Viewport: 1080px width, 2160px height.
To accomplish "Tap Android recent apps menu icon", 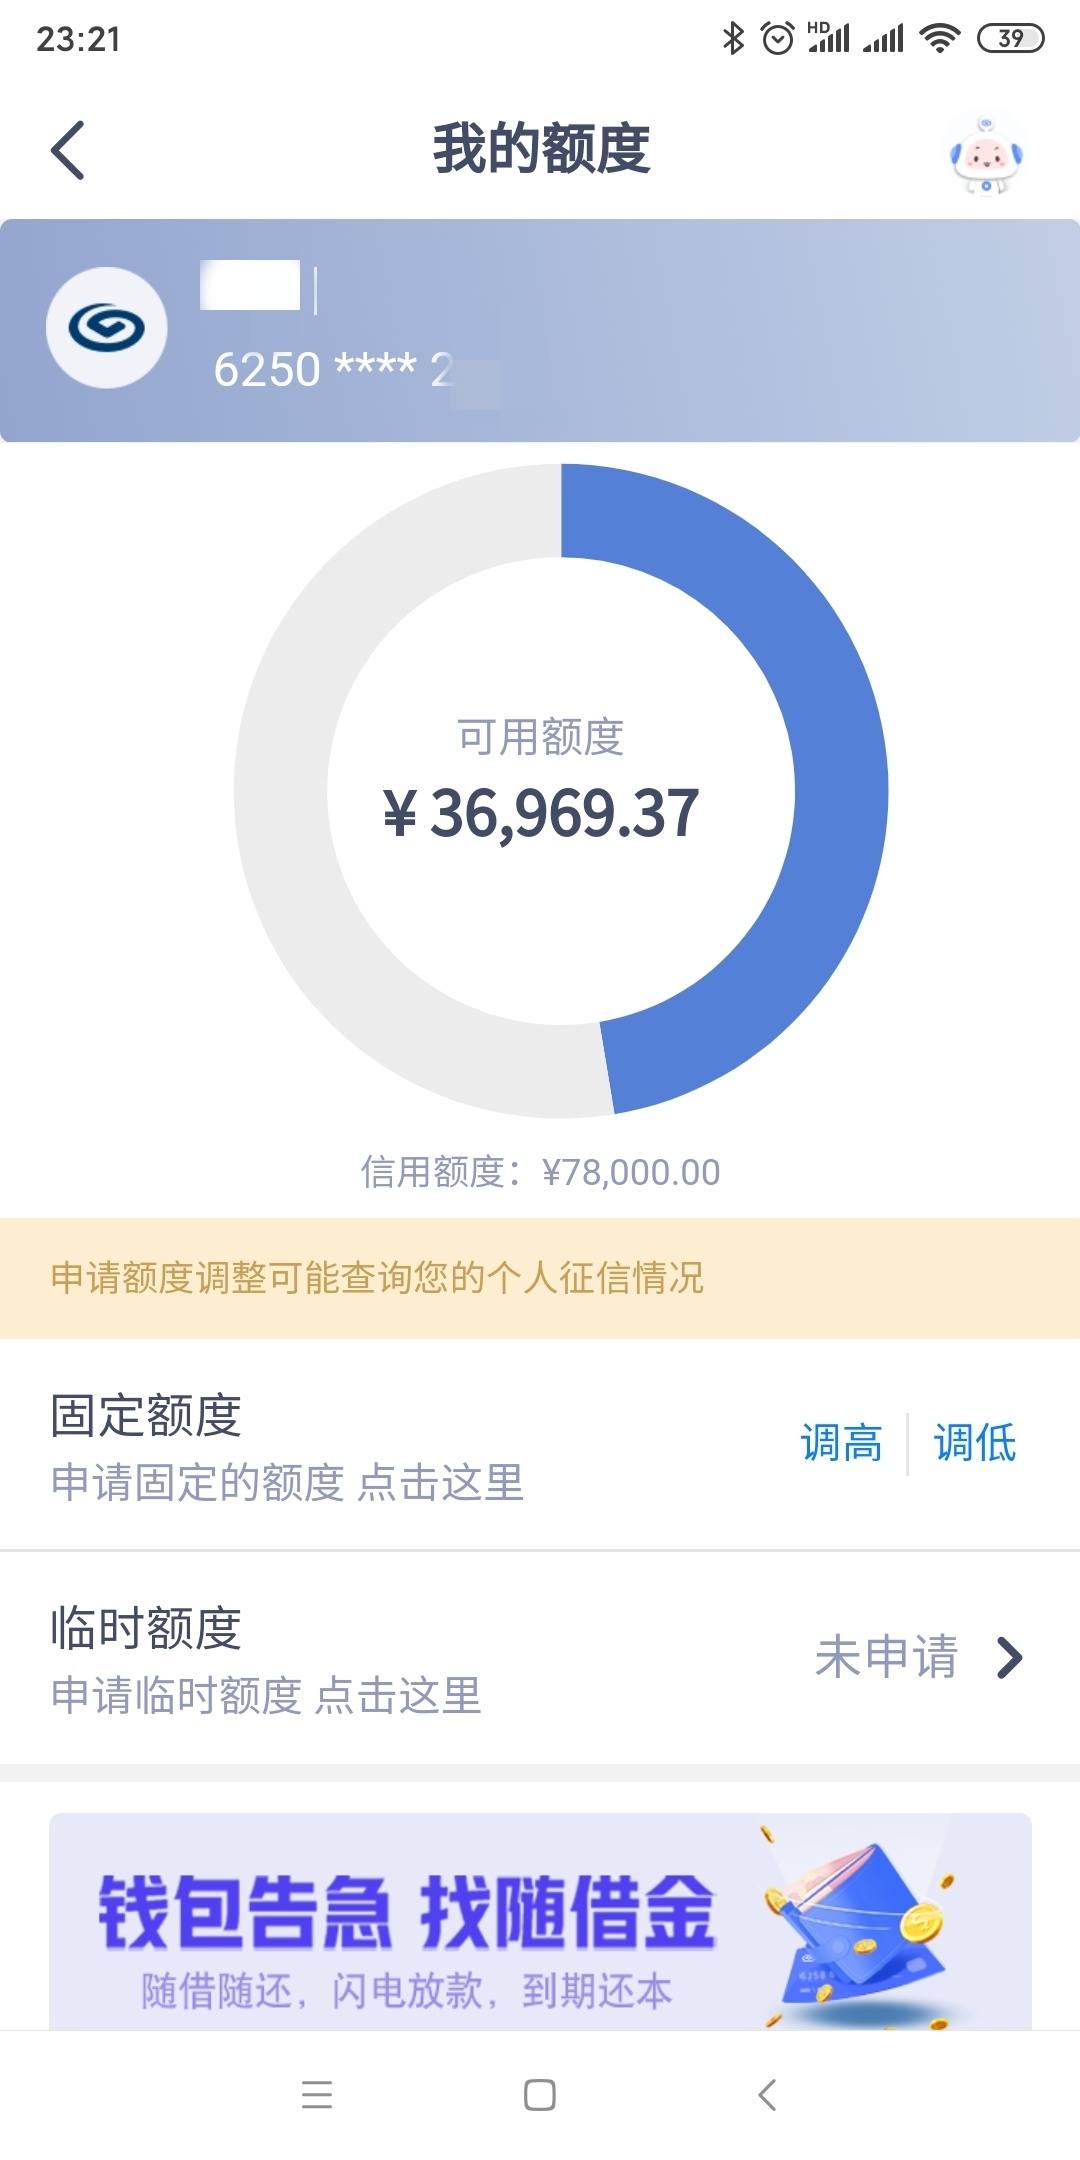I will point(317,2095).
